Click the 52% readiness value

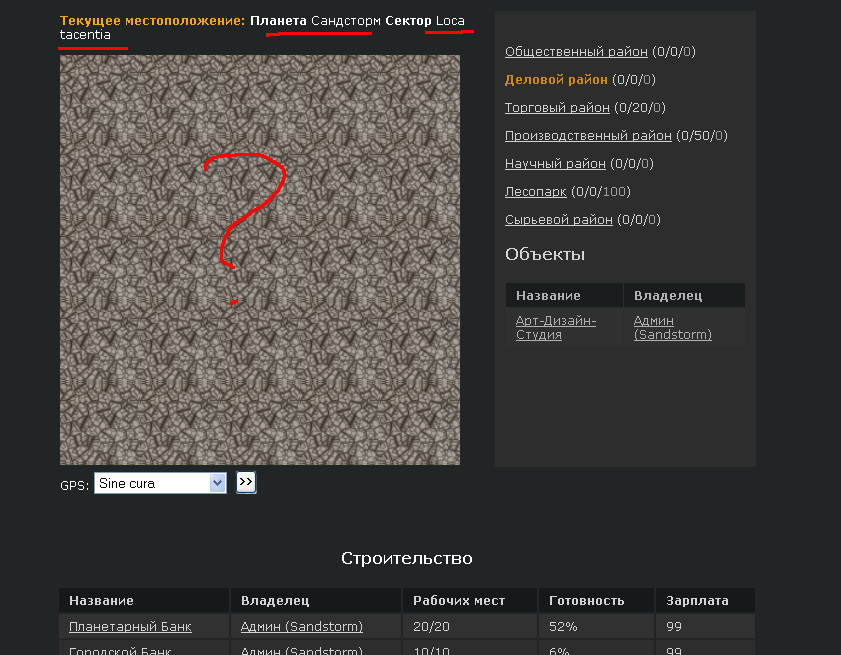coord(563,627)
